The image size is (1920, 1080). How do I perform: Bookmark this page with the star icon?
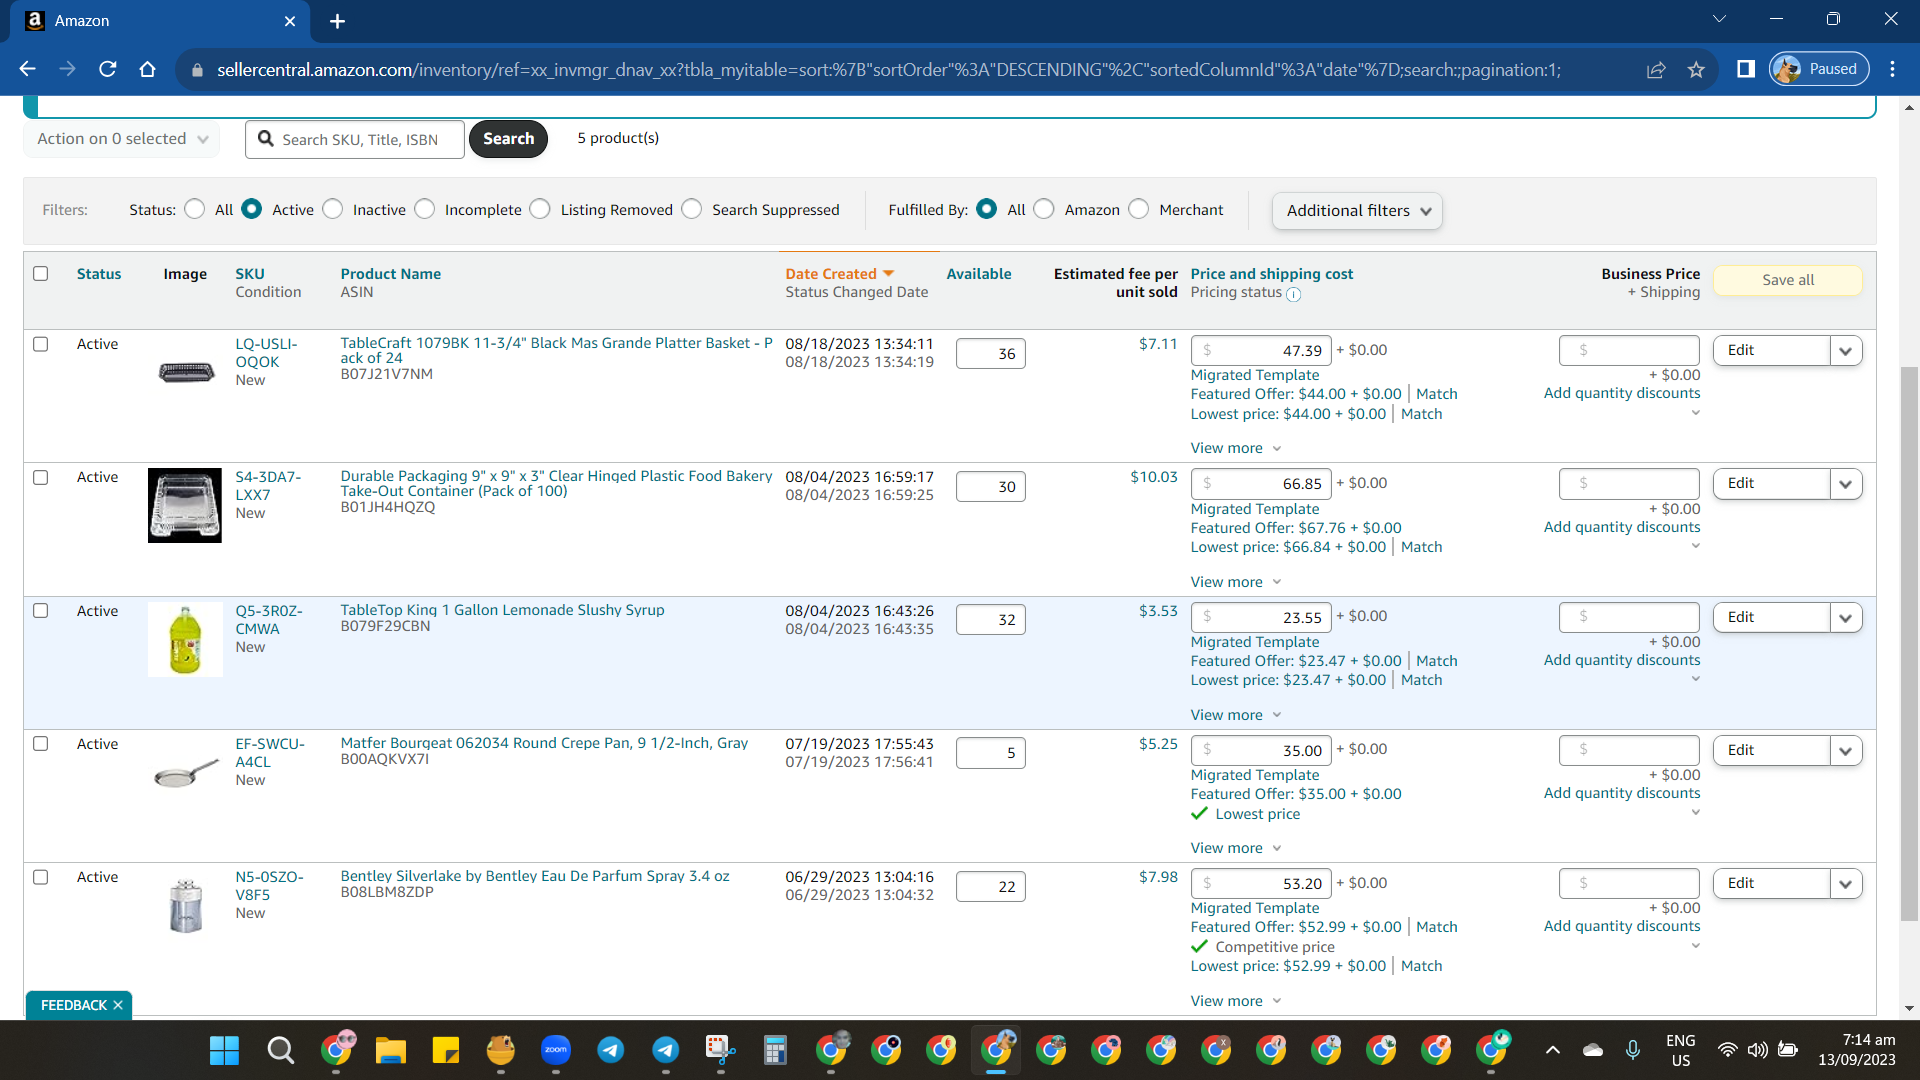pos(1696,69)
